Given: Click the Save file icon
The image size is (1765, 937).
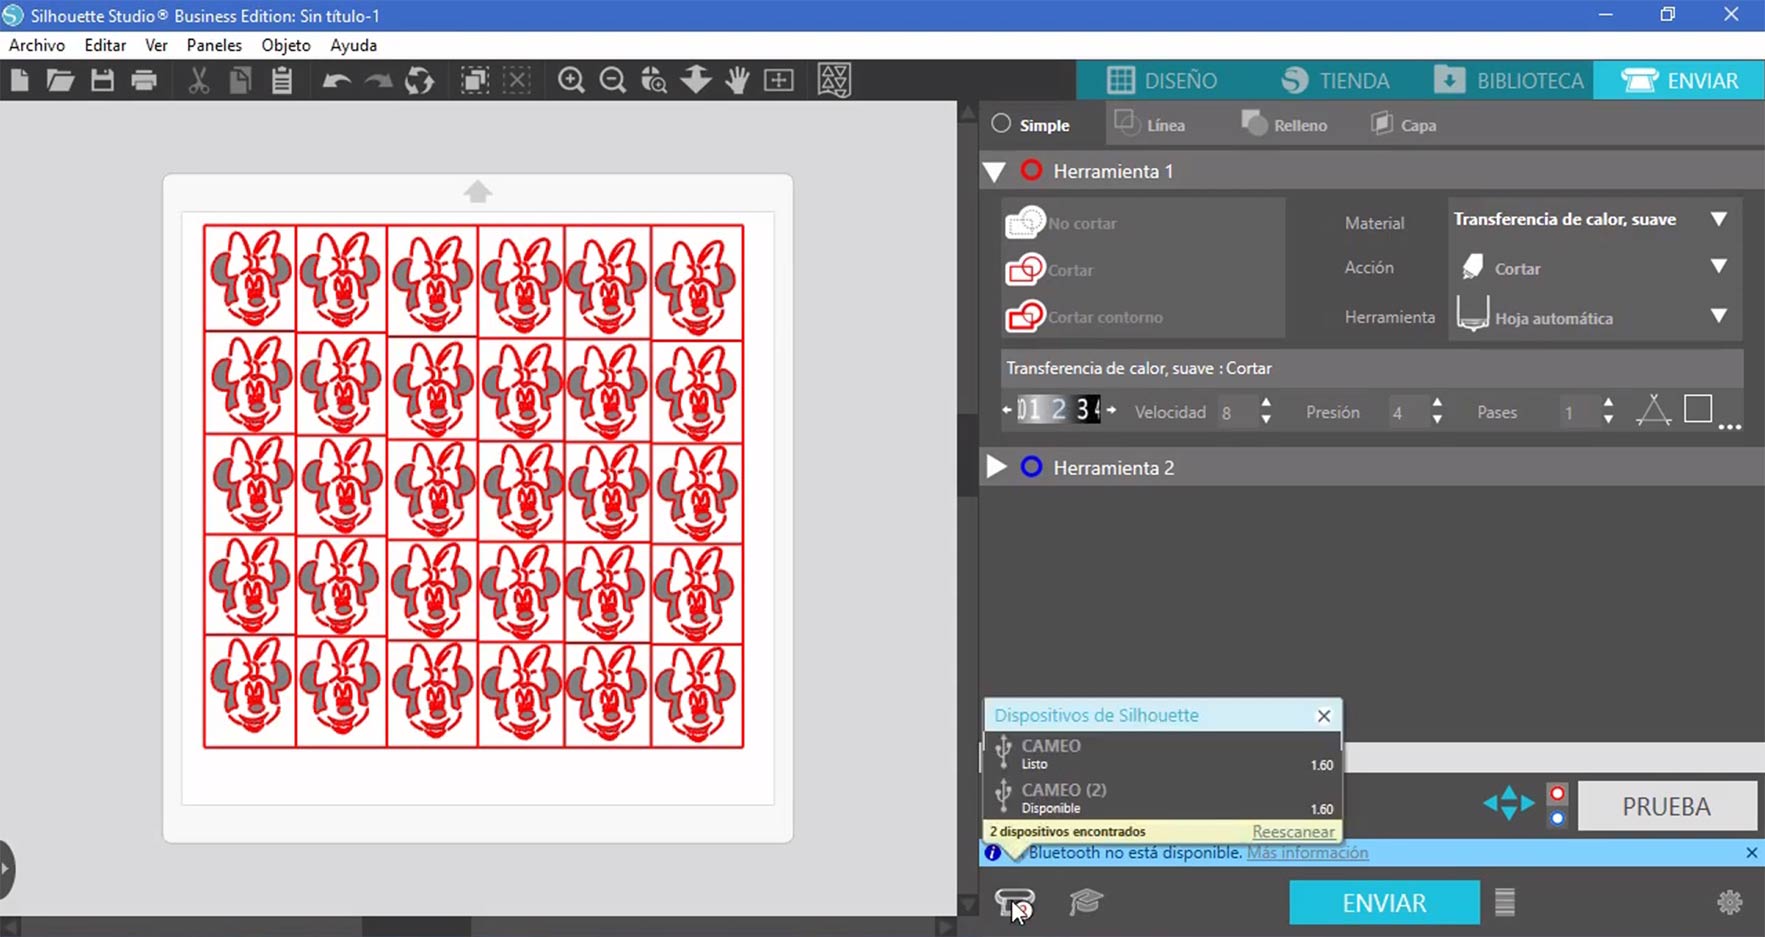Looking at the screenshot, I should (102, 81).
